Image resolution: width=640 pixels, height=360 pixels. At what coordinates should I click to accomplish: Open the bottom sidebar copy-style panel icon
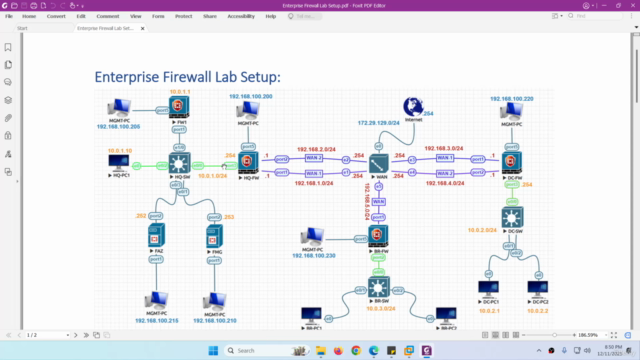pos(8,172)
